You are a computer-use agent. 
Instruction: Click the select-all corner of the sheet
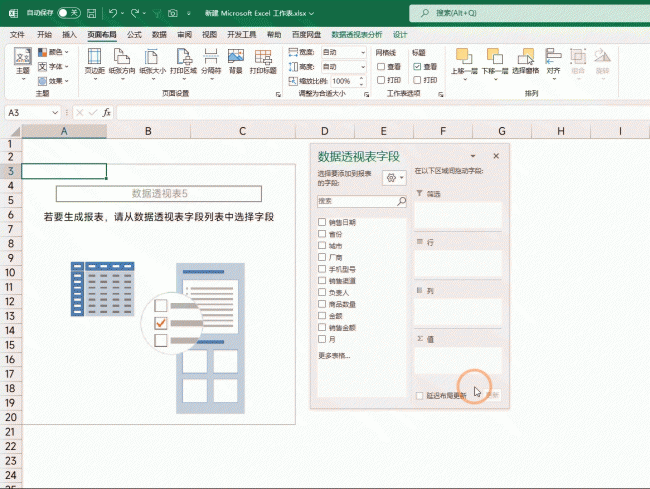tap(15, 132)
